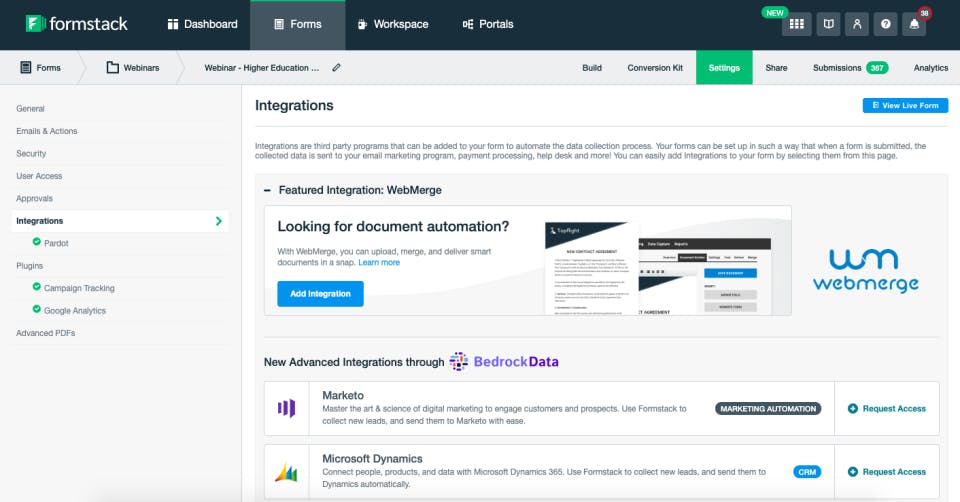
Task: Click the WebMerge document preview thumbnail
Action: pyautogui.click(x=658, y=268)
